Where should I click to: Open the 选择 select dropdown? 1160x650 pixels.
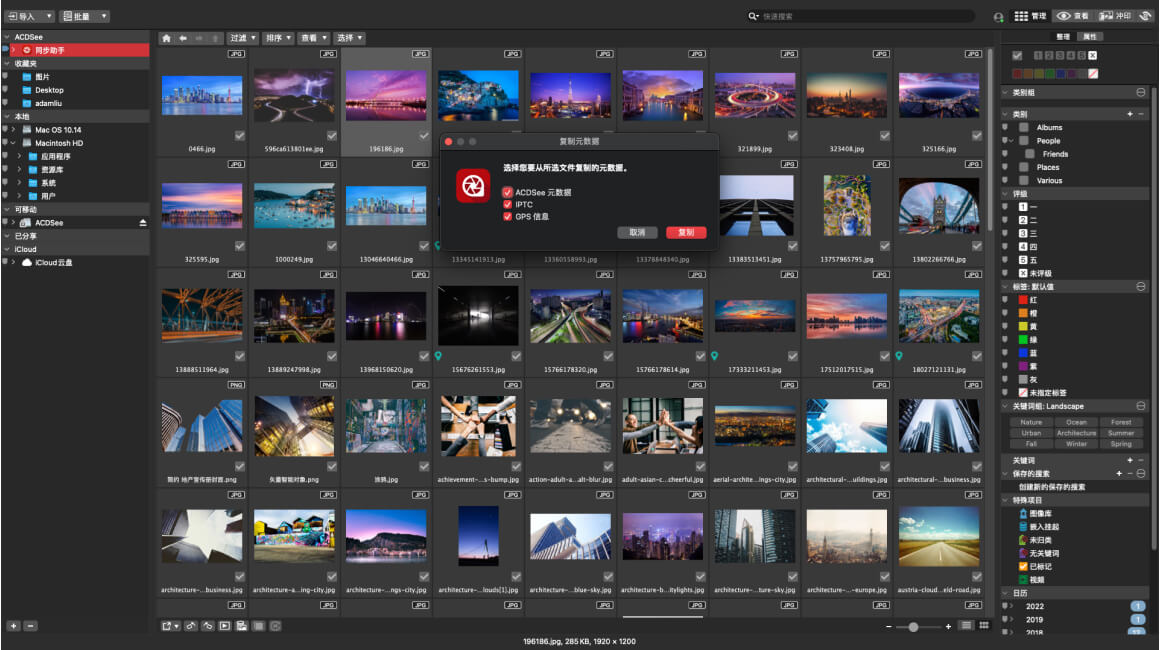point(350,38)
